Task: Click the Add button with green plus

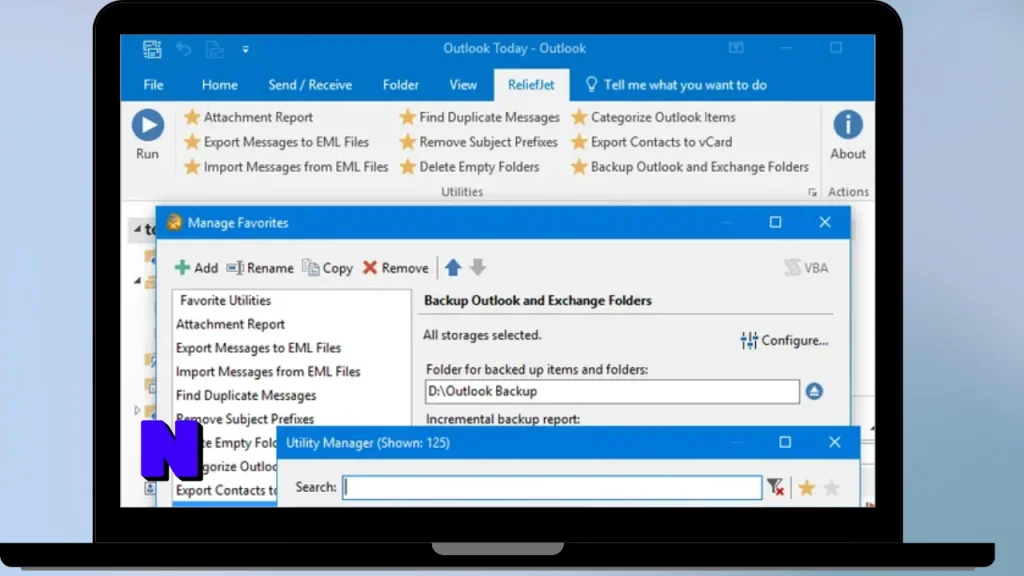Action: [197, 268]
